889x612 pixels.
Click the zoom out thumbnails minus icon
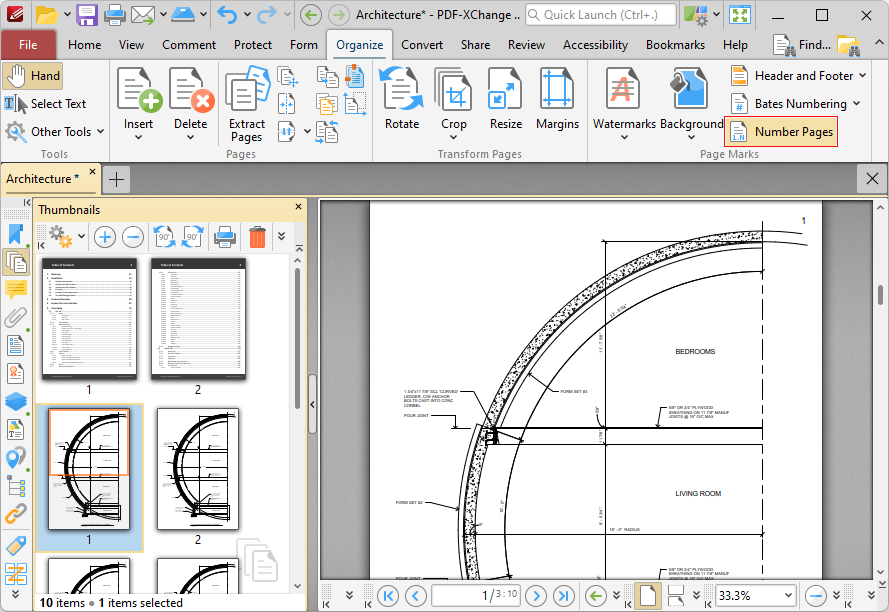pos(133,237)
